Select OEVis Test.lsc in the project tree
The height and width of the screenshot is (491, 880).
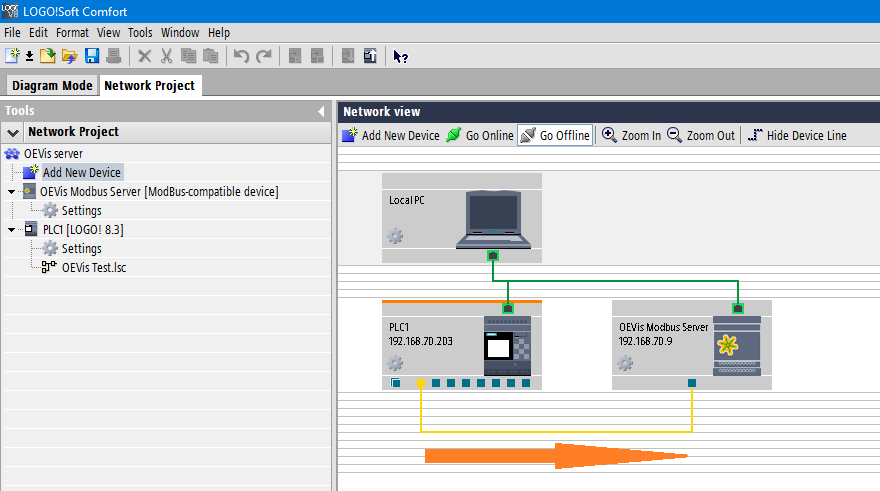pyautogui.click(x=93, y=267)
